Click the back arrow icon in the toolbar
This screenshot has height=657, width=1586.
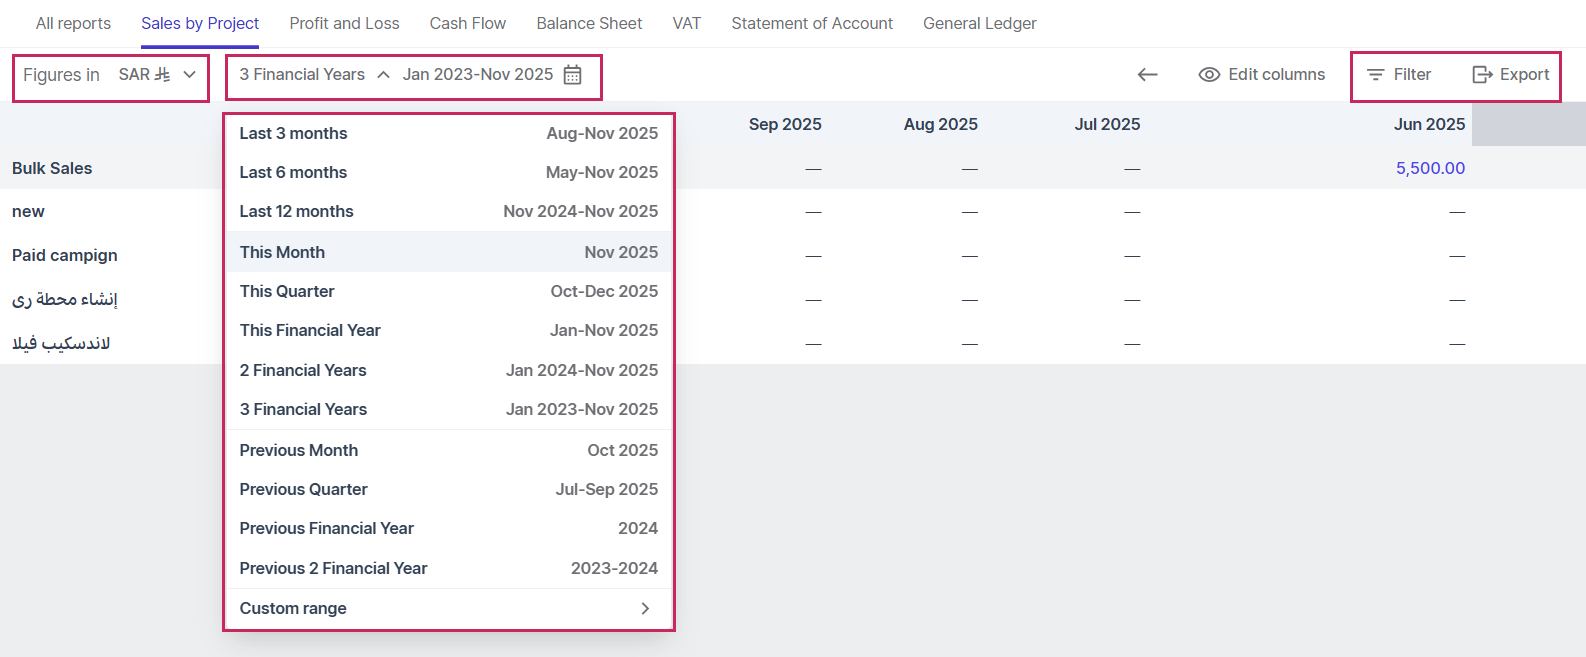(x=1147, y=75)
